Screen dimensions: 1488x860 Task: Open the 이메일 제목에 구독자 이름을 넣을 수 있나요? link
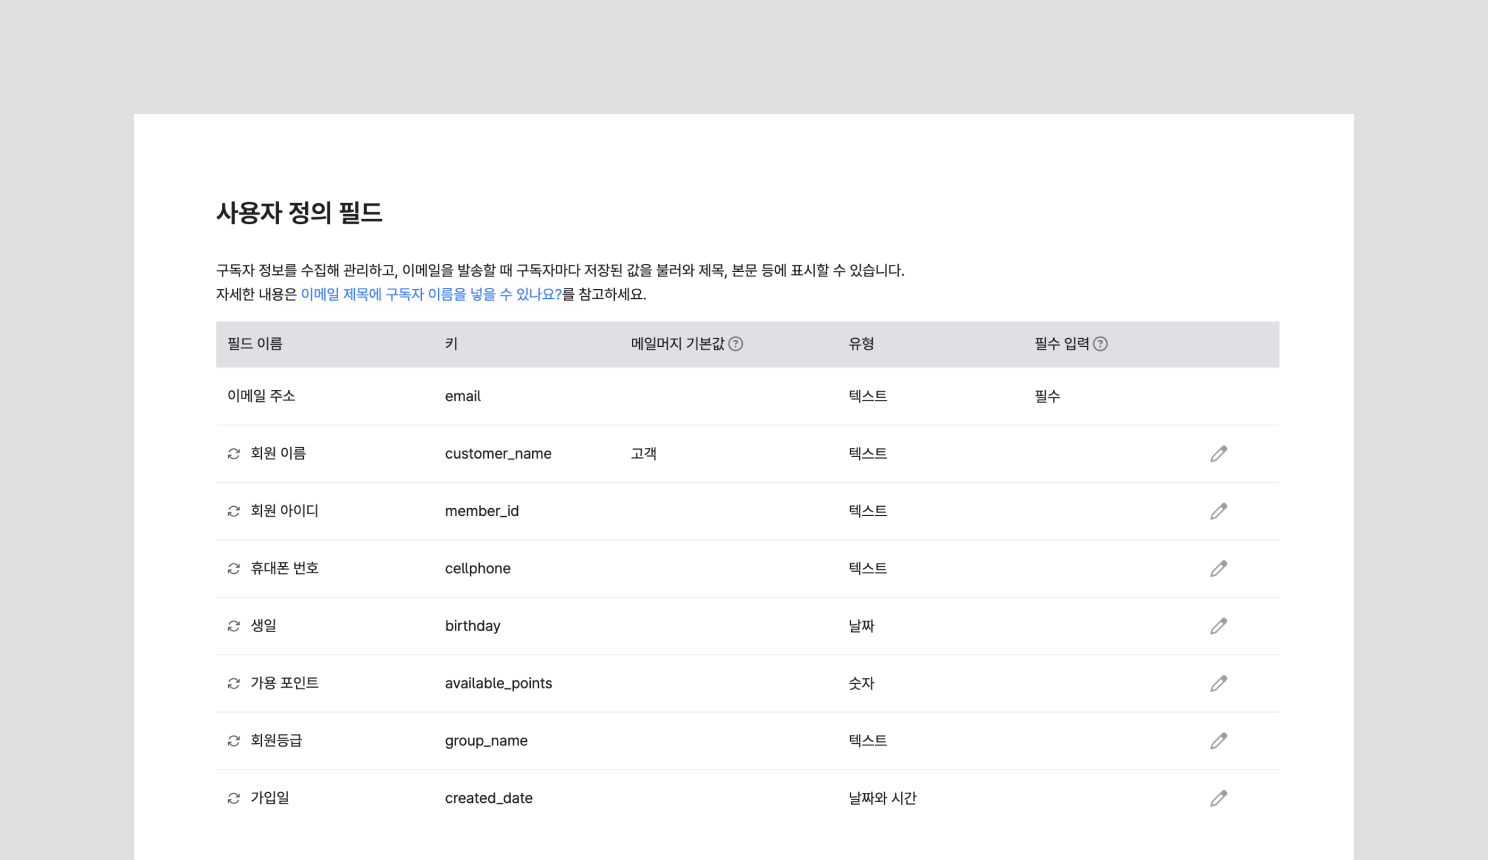click(x=431, y=294)
